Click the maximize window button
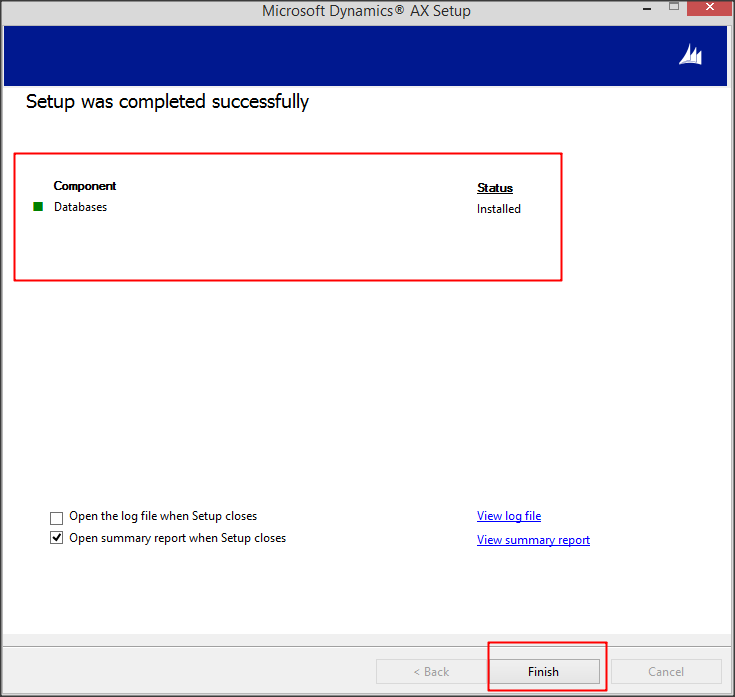735x697 pixels. 674,7
